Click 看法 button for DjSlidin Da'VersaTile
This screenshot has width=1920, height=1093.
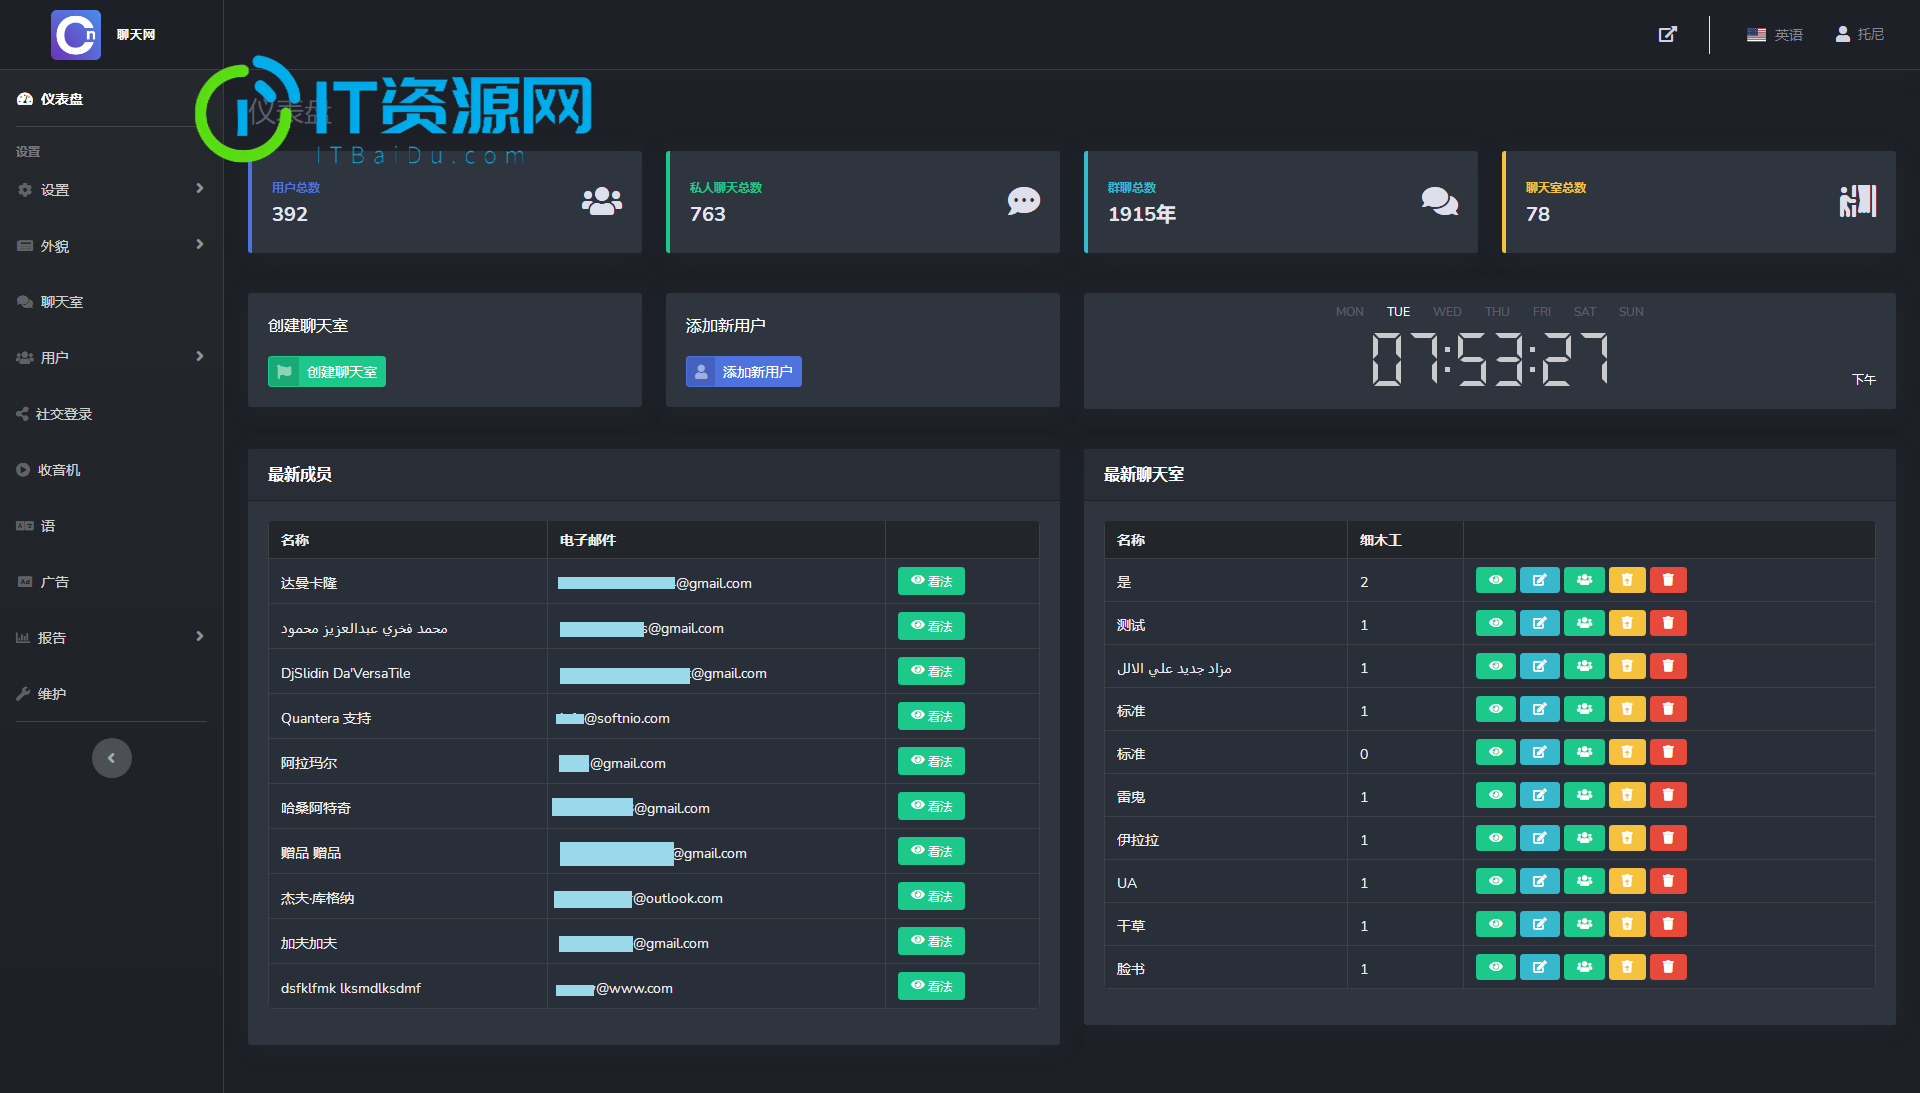click(931, 671)
